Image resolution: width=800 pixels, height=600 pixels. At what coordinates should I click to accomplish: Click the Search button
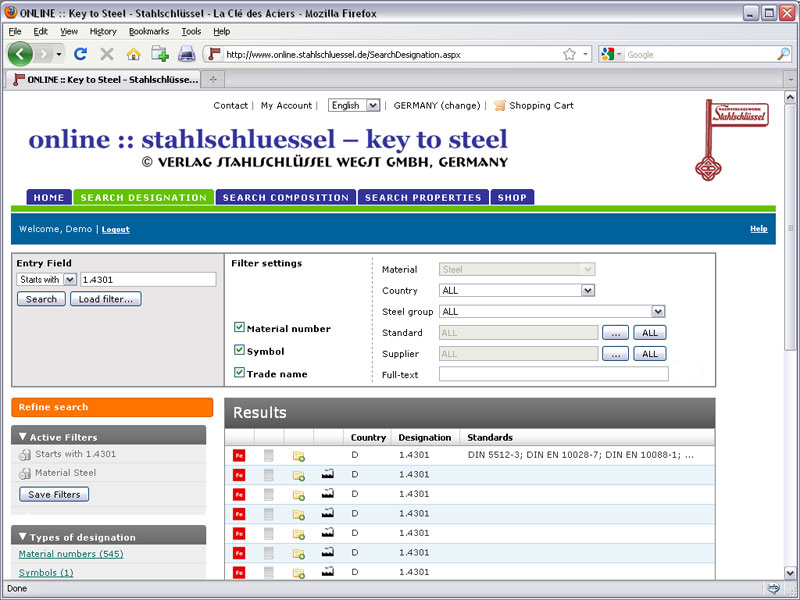tap(41, 299)
